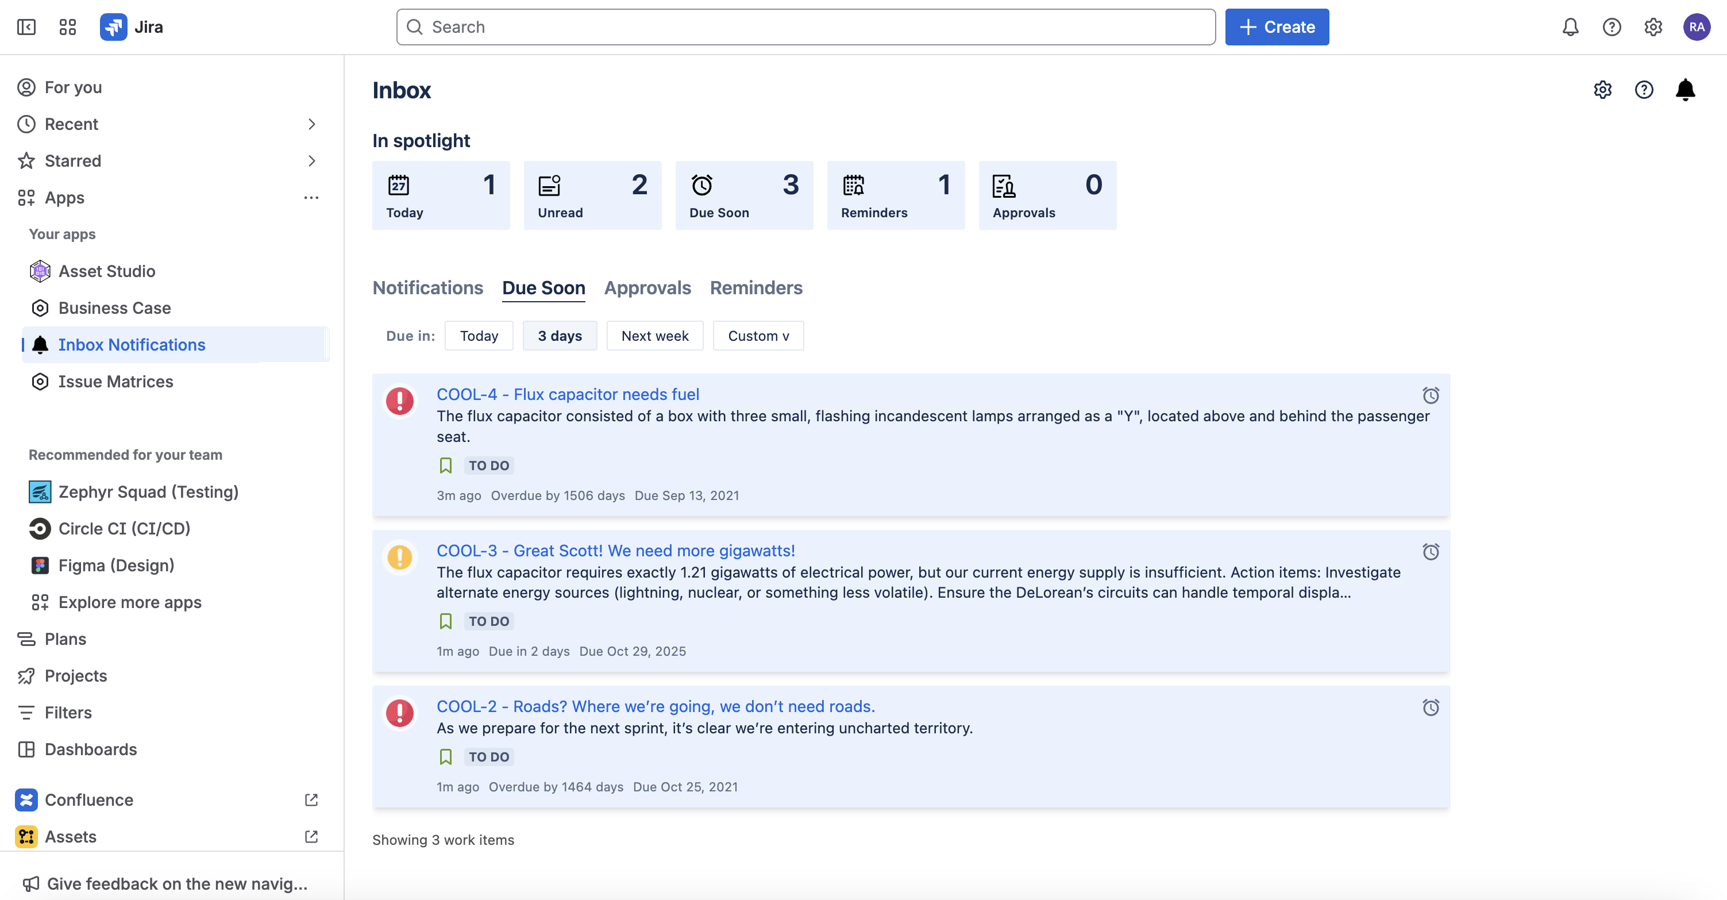Open the Today spotlight card
The width and height of the screenshot is (1727, 900).
(x=441, y=195)
